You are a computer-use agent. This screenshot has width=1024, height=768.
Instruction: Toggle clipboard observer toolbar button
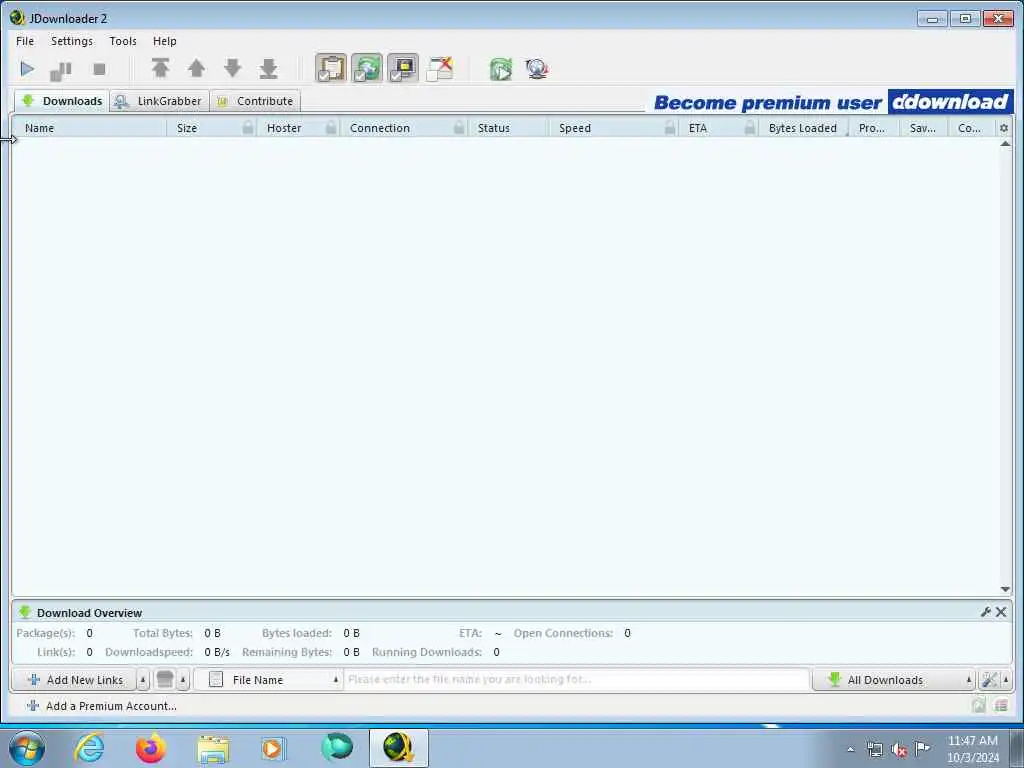point(331,68)
